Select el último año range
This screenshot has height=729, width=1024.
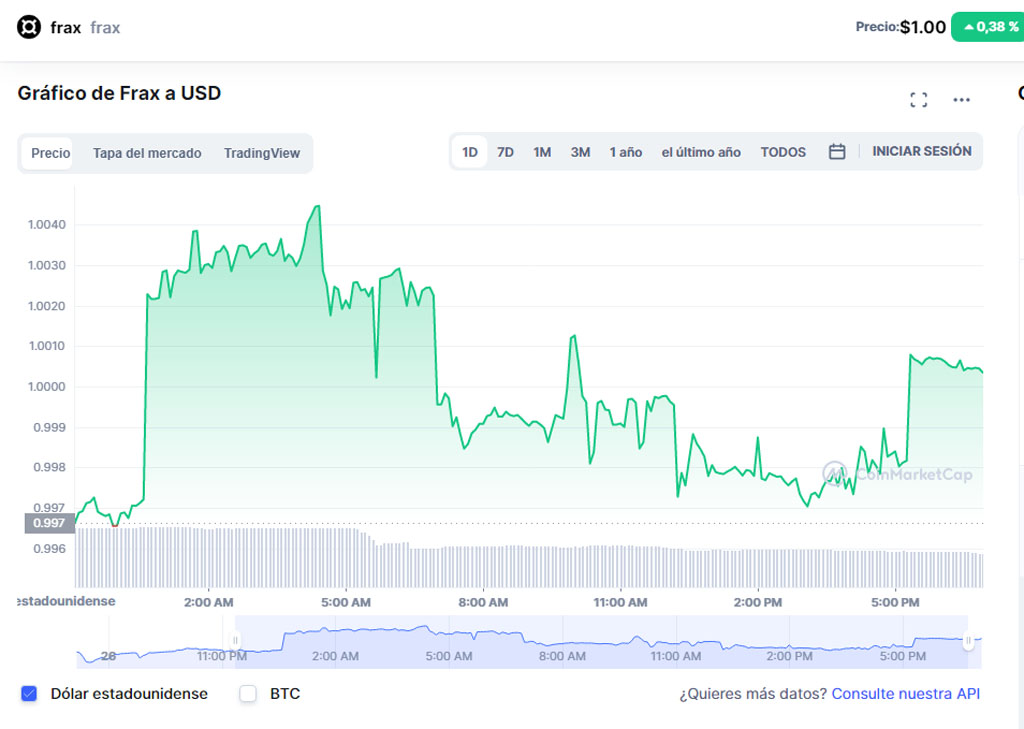point(701,152)
